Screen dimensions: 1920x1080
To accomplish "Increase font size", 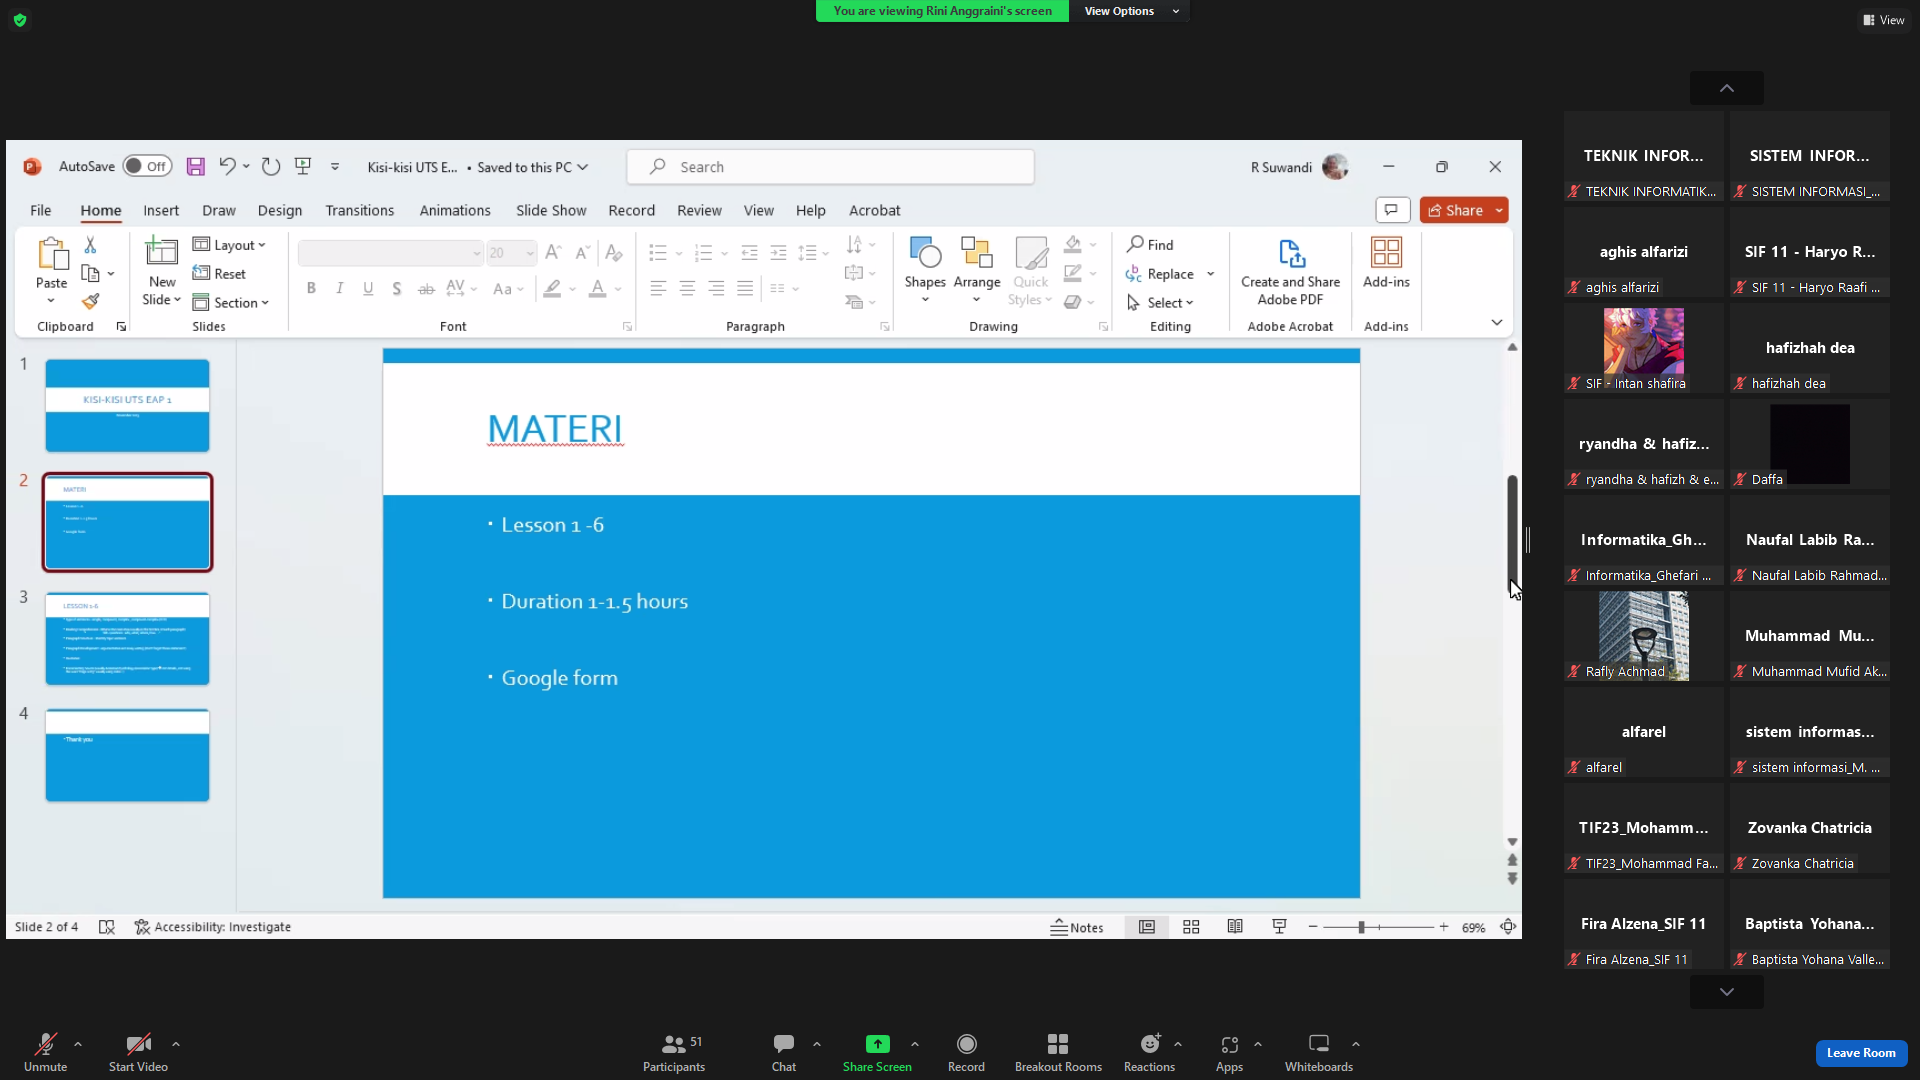I will 553,253.
